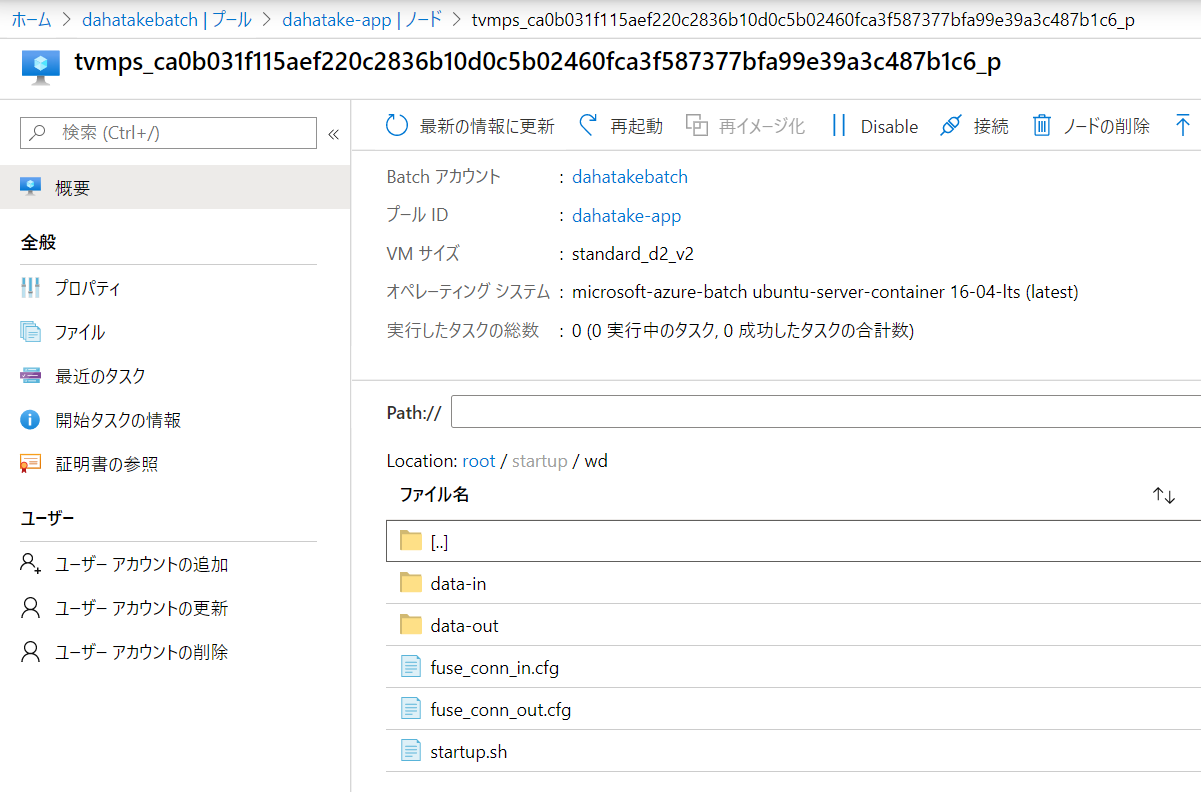Go to ホーム in the breadcrumb
The height and width of the screenshot is (792, 1201).
(31, 20)
